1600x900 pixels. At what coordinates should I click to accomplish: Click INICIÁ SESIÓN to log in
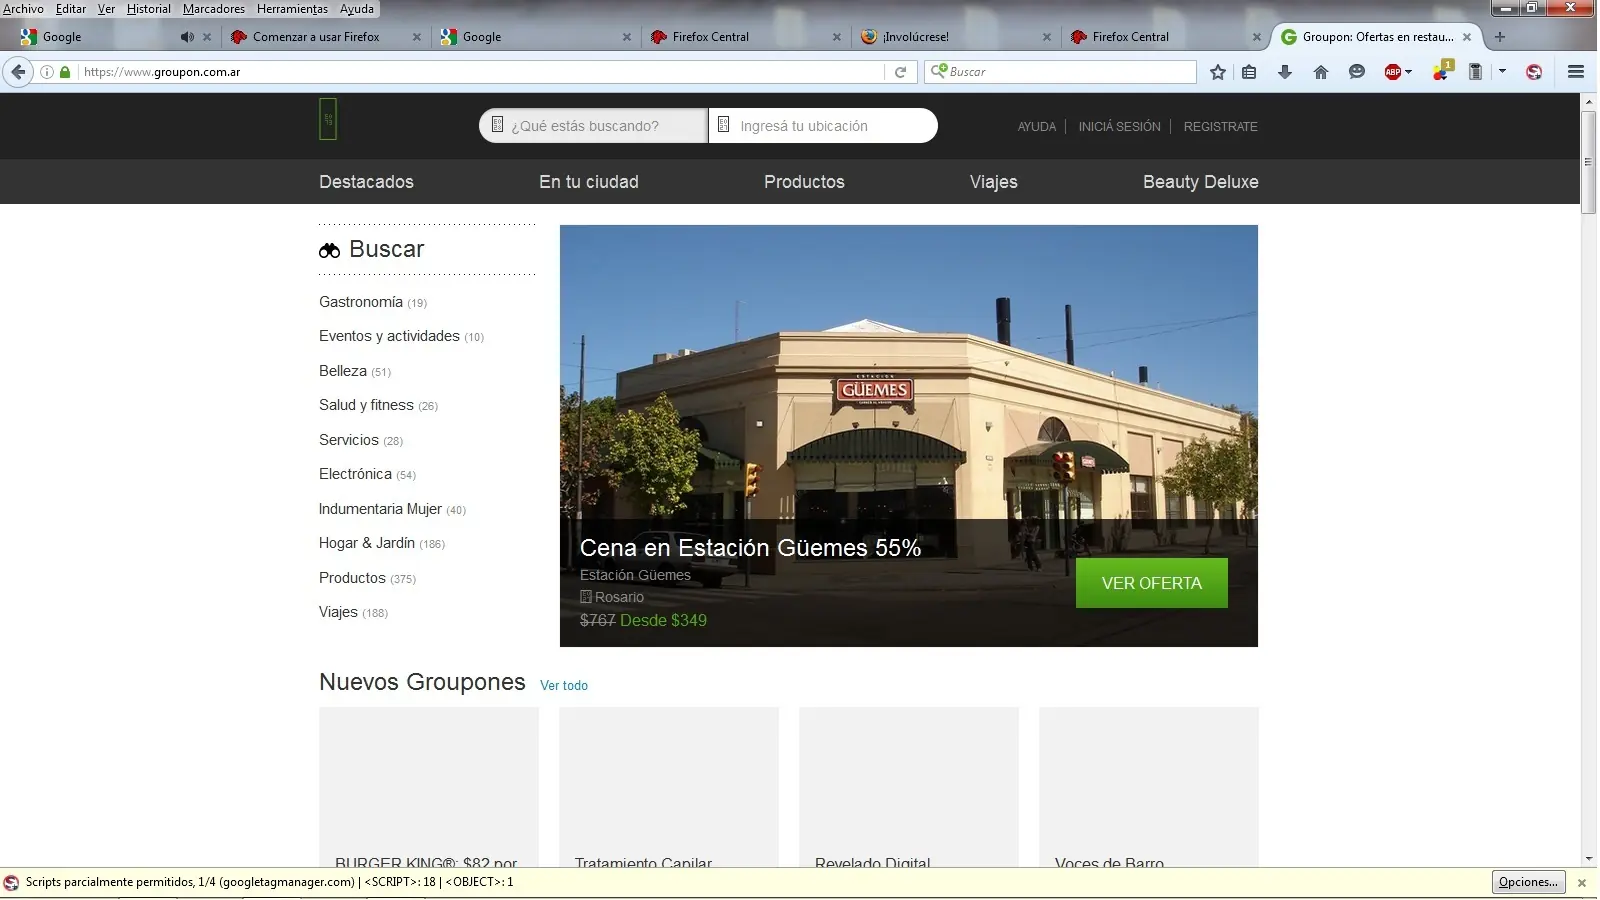[x=1119, y=127]
